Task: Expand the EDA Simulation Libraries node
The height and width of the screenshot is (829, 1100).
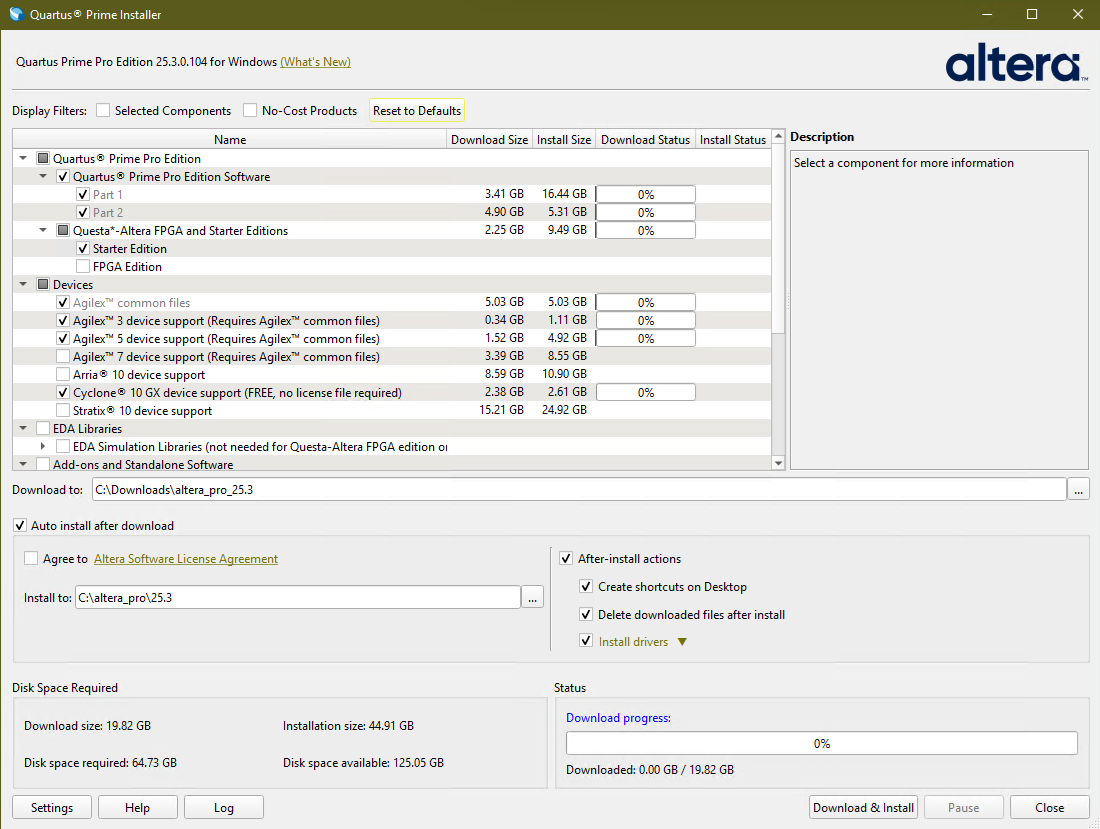Action: (43, 447)
